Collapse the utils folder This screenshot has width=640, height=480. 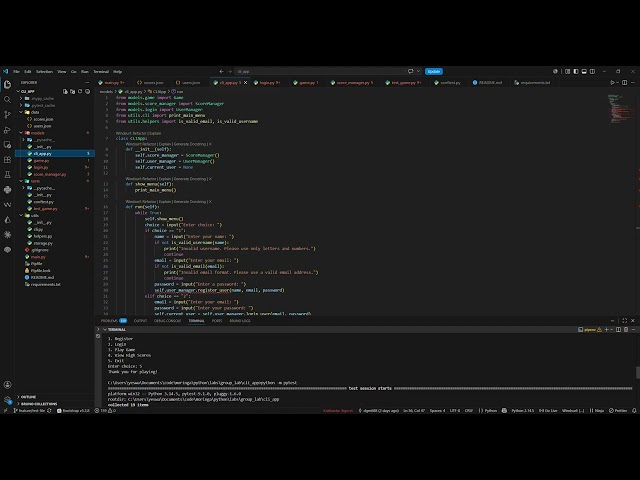55,216
